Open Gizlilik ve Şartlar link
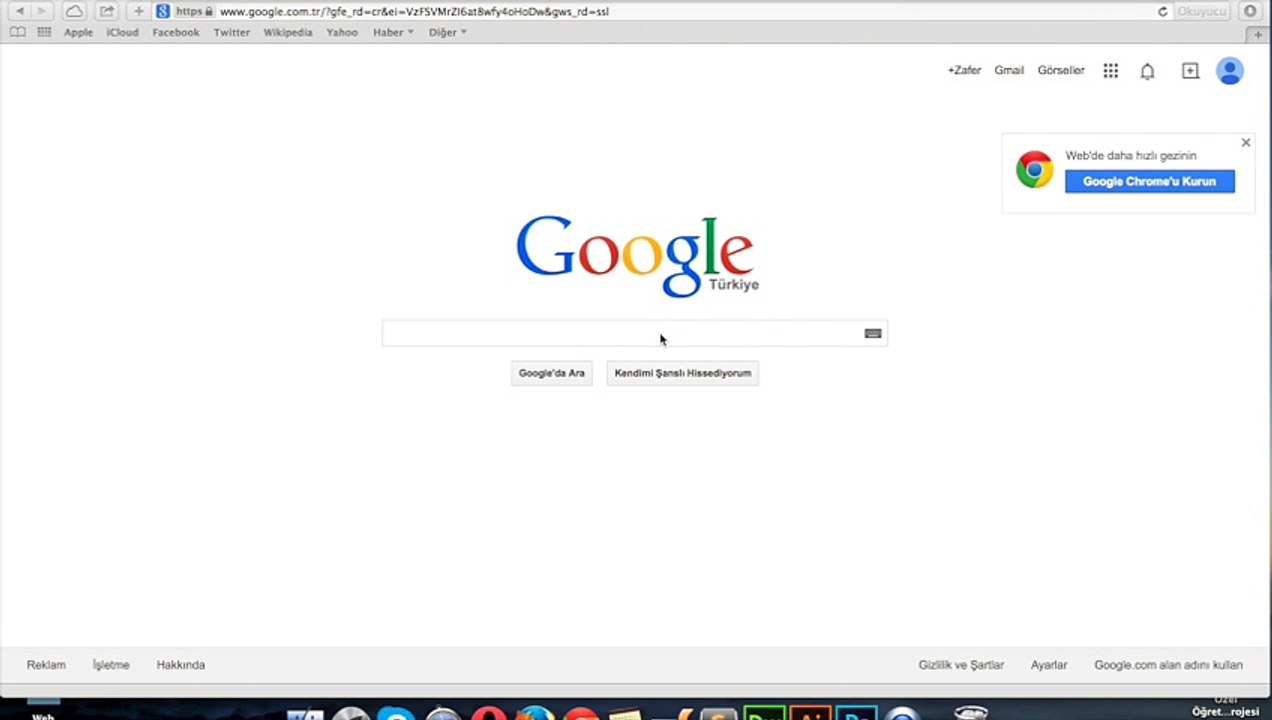Image resolution: width=1272 pixels, height=720 pixels. tap(961, 665)
